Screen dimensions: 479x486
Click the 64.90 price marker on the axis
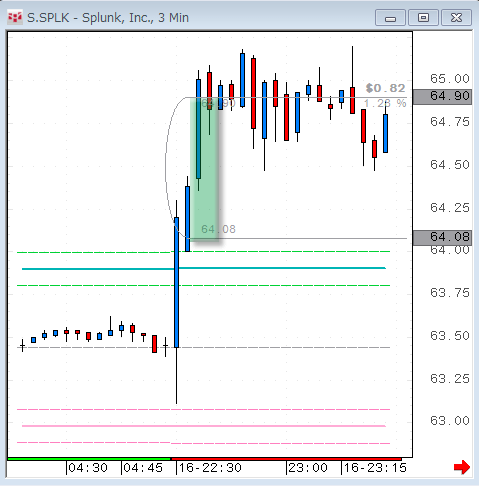[x=442, y=97]
